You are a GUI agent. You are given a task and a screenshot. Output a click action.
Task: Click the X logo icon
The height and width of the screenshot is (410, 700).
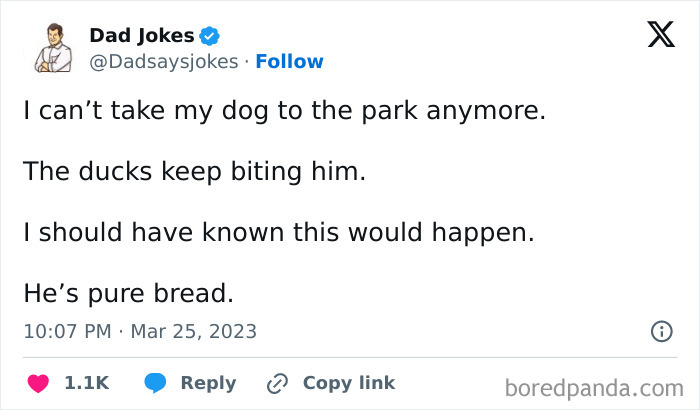(x=661, y=34)
